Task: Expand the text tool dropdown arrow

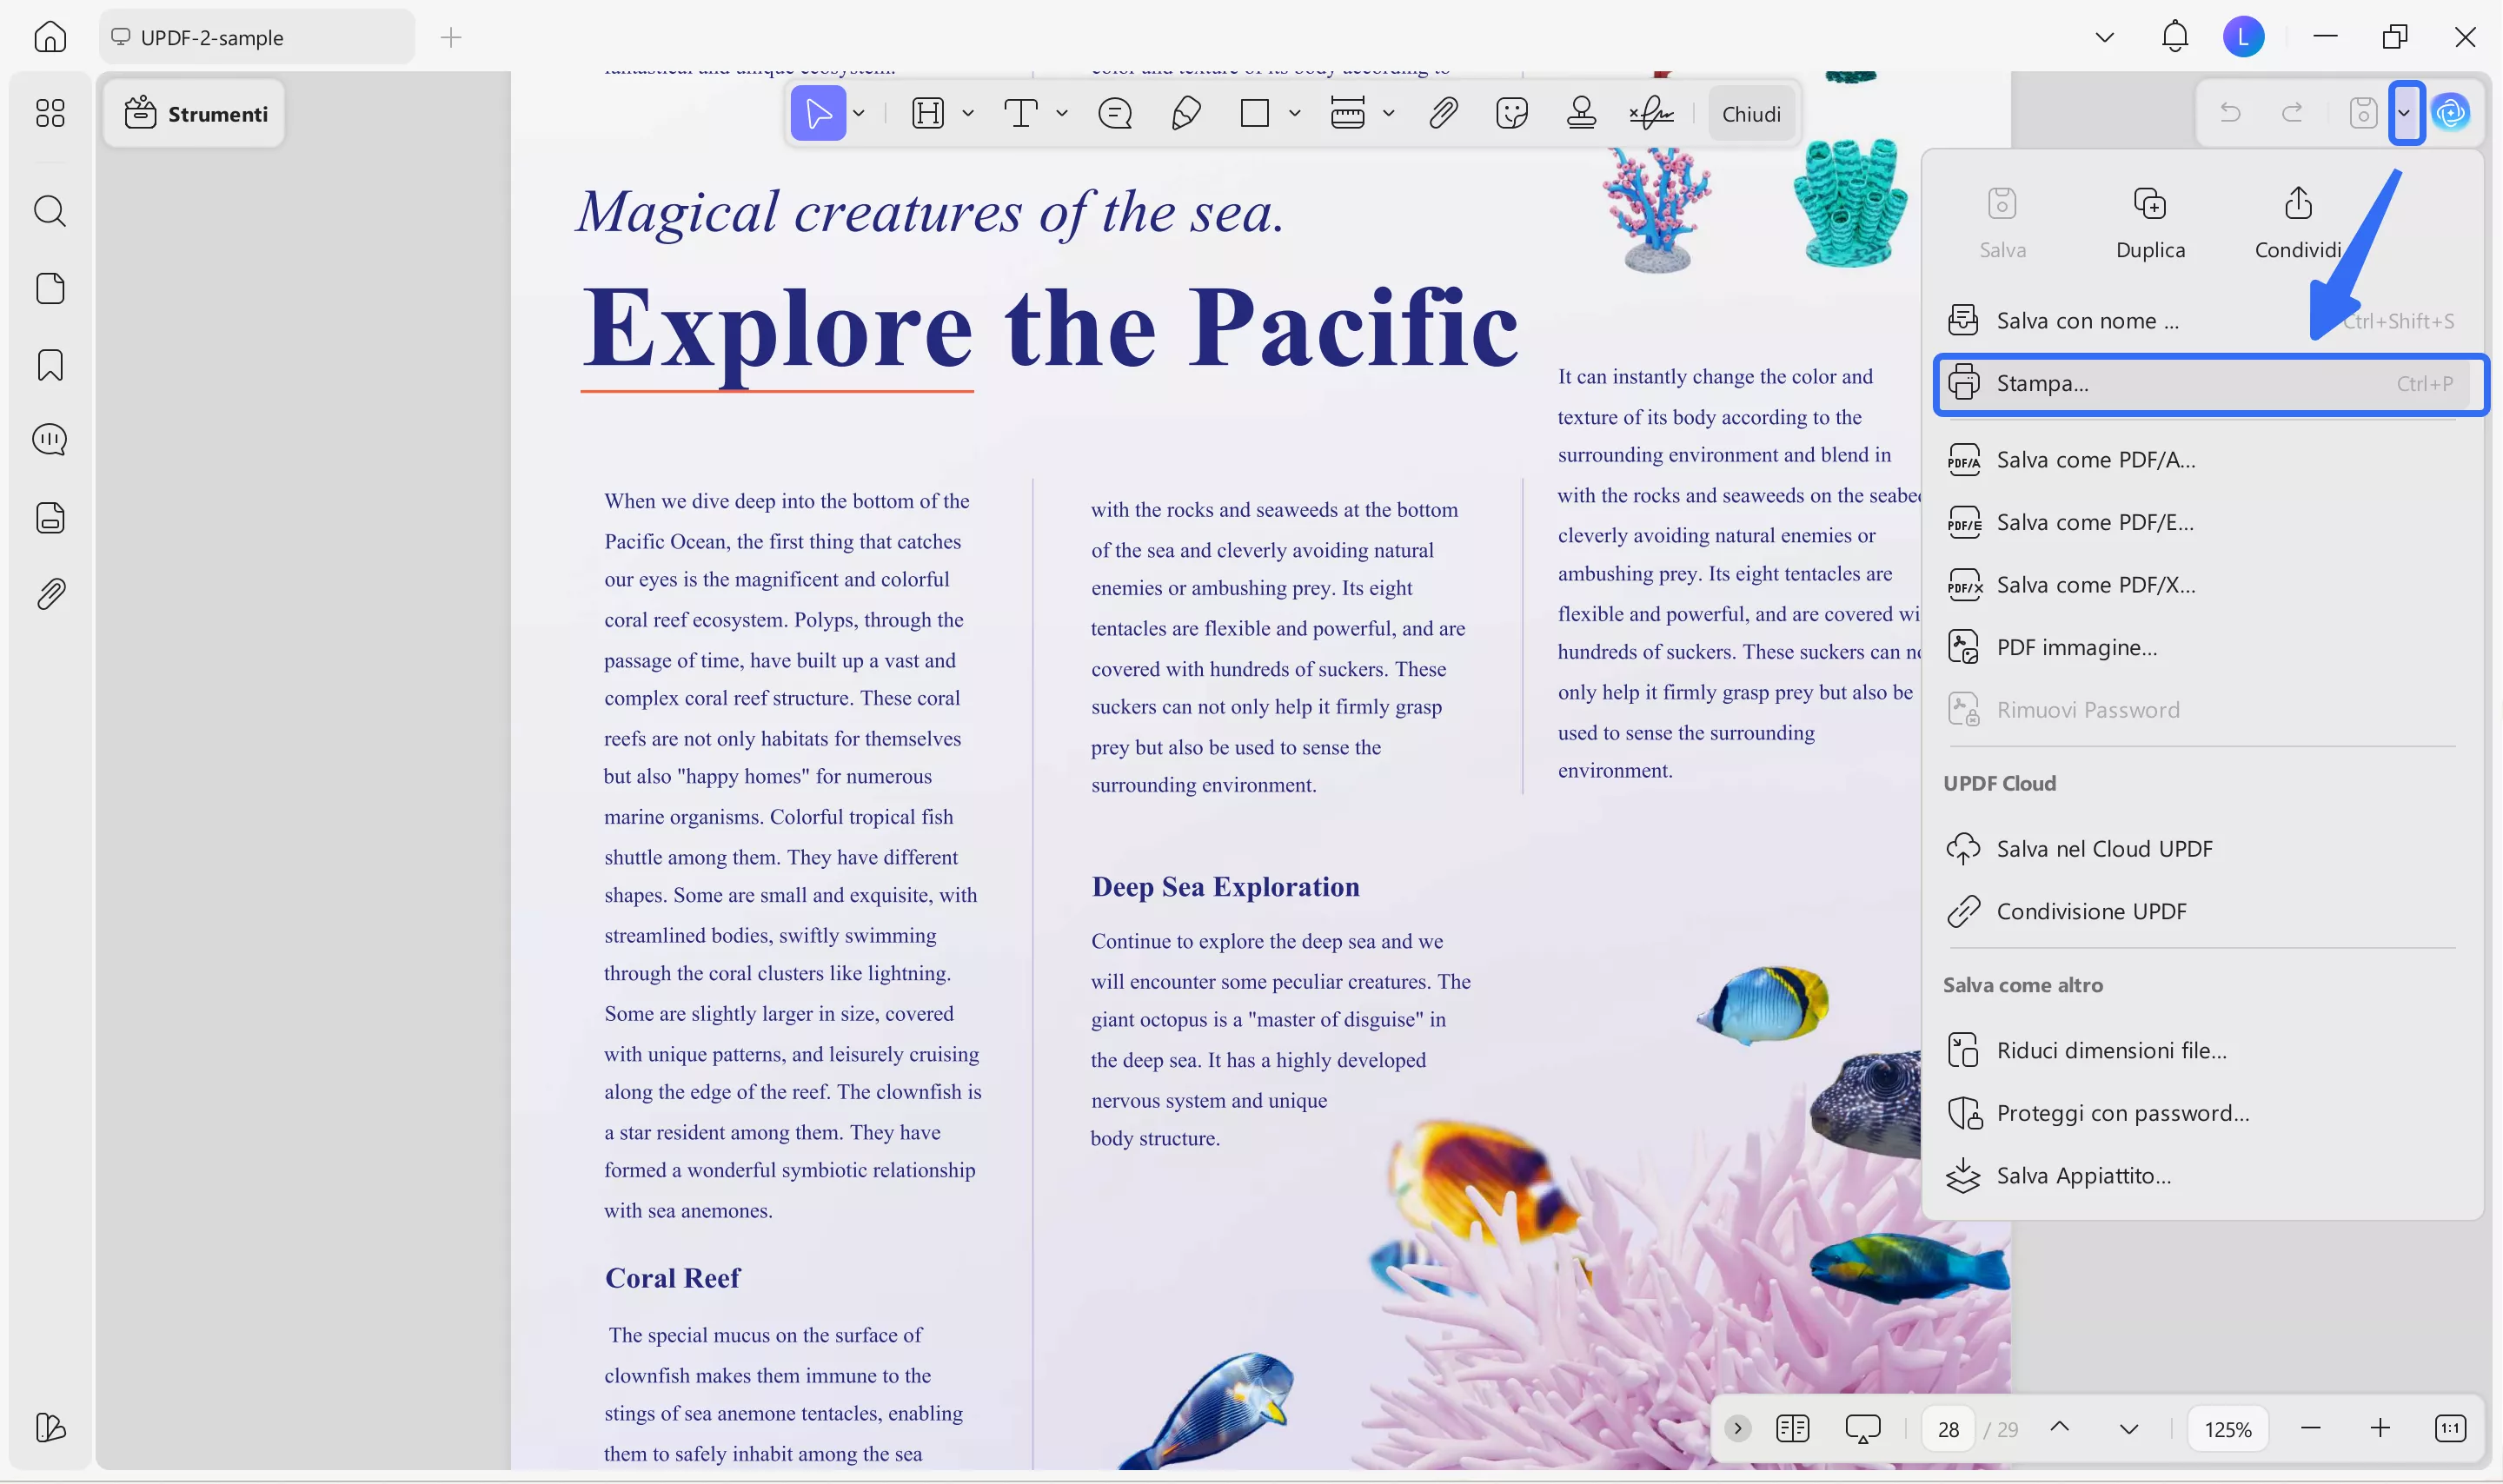Action: pyautogui.click(x=1062, y=113)
